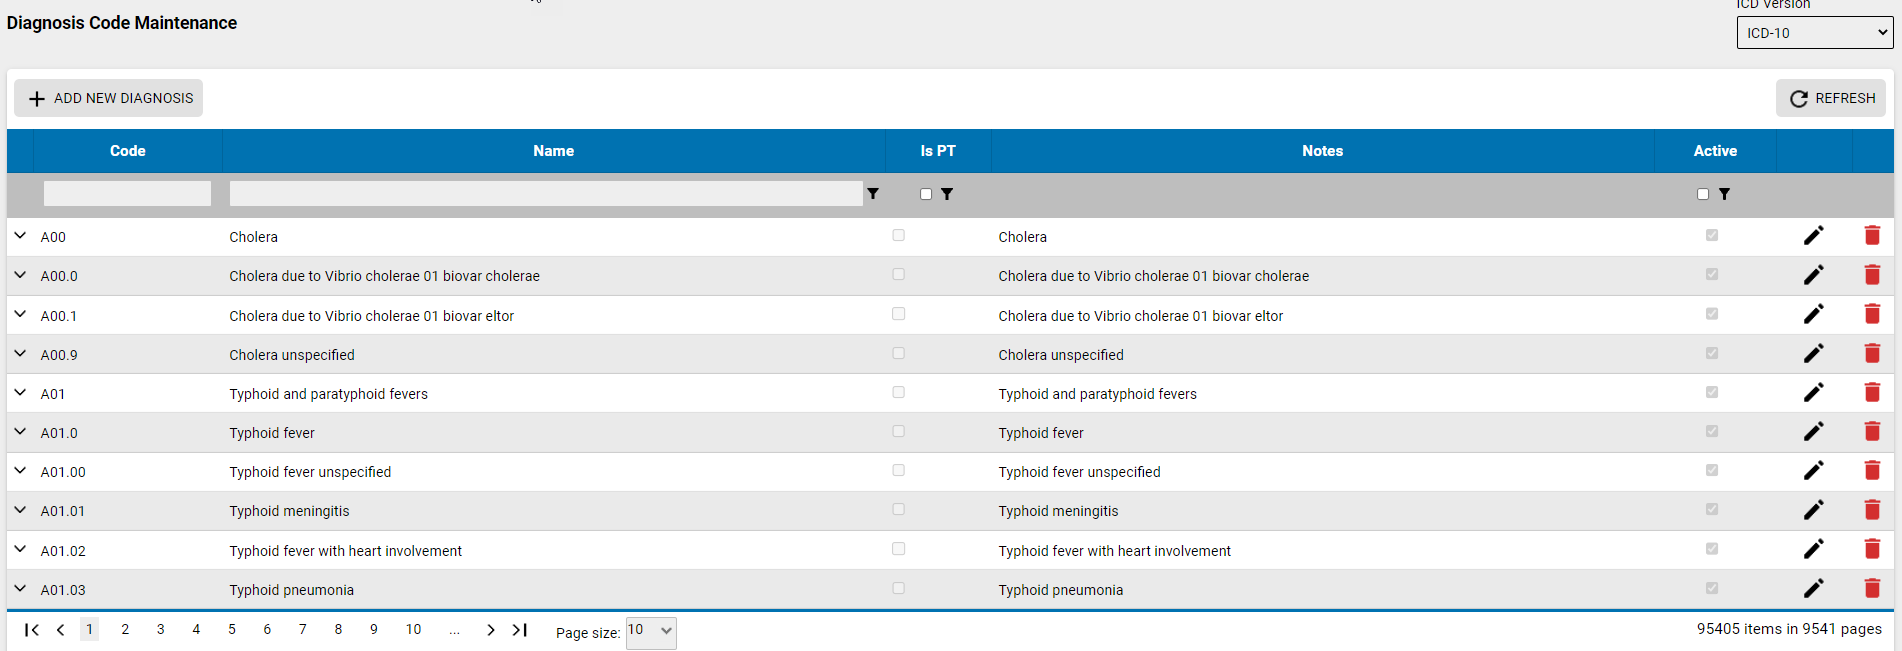Click the Active column filter funnel
The height and width of the screenshot is (651, 1902).
pyautogui.click(x=1724, y=194)
